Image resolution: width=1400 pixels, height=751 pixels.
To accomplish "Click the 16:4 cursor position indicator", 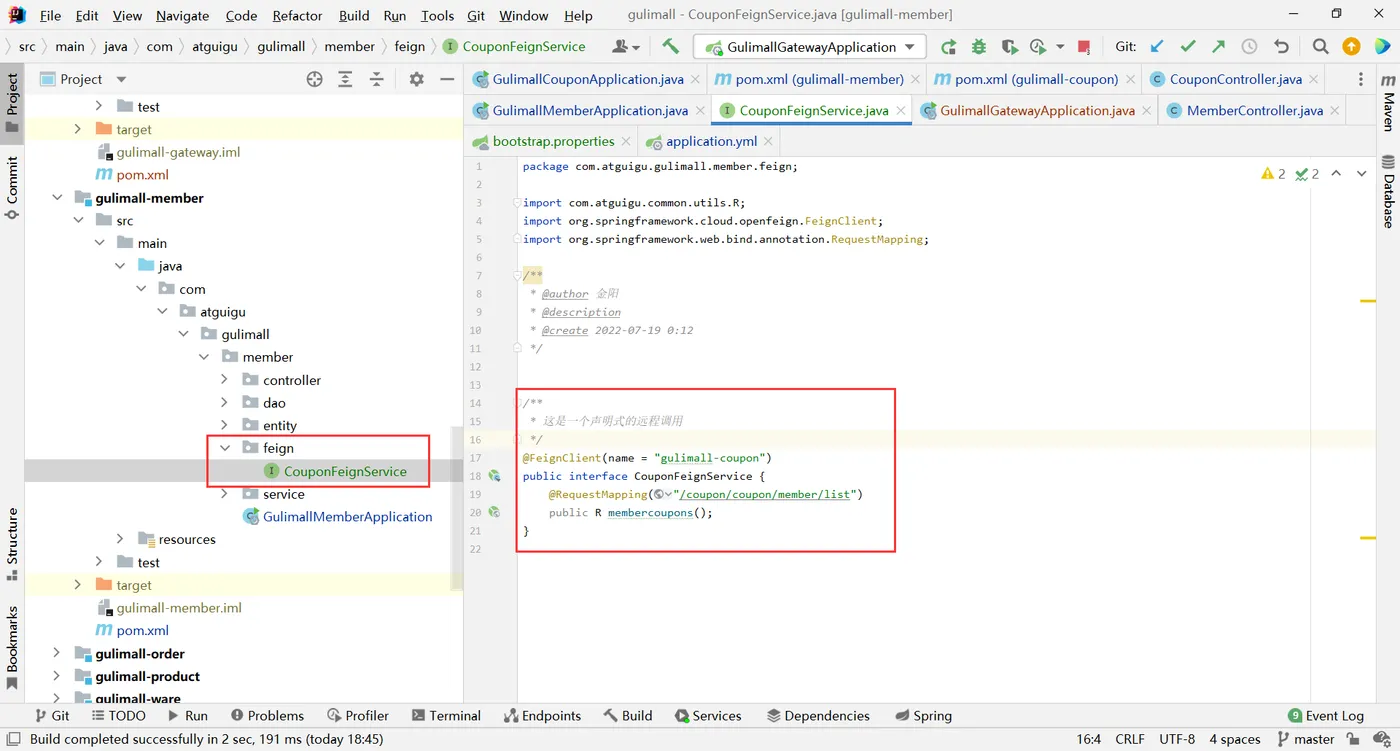I will tap(1088, 739).
